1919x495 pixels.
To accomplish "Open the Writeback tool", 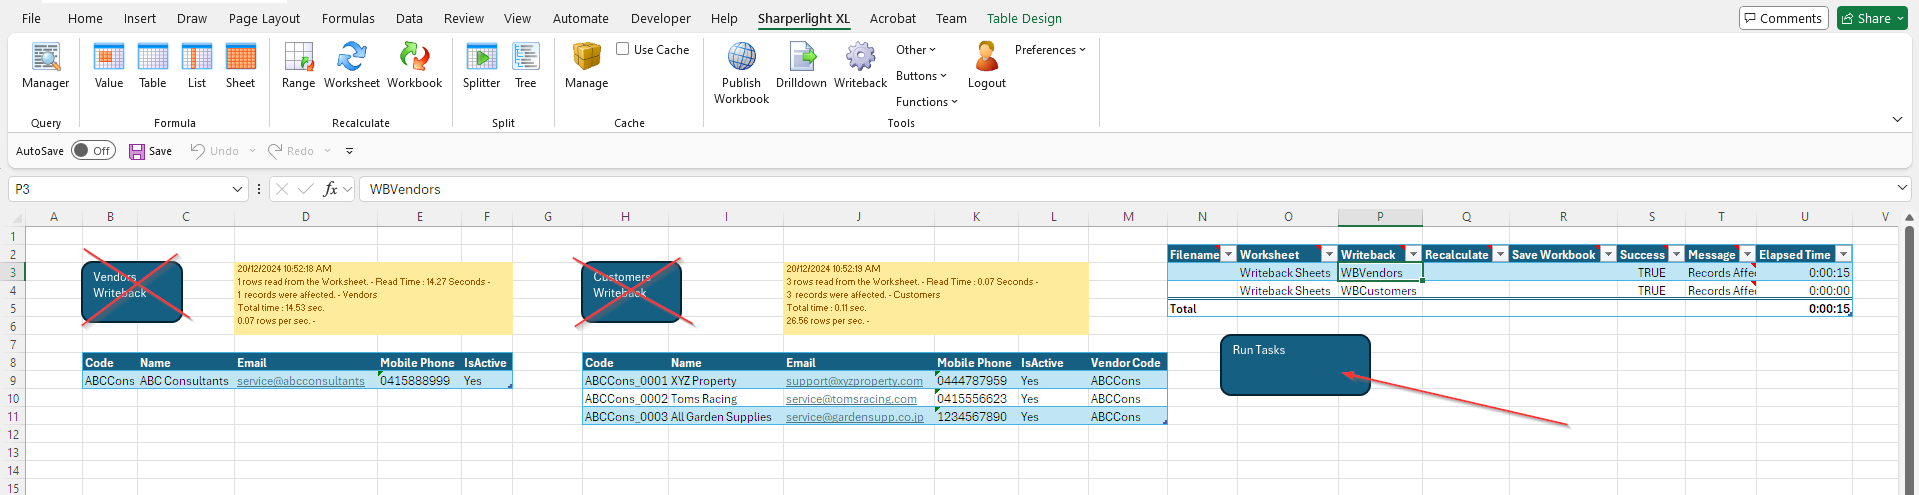I will pos(861,66).
